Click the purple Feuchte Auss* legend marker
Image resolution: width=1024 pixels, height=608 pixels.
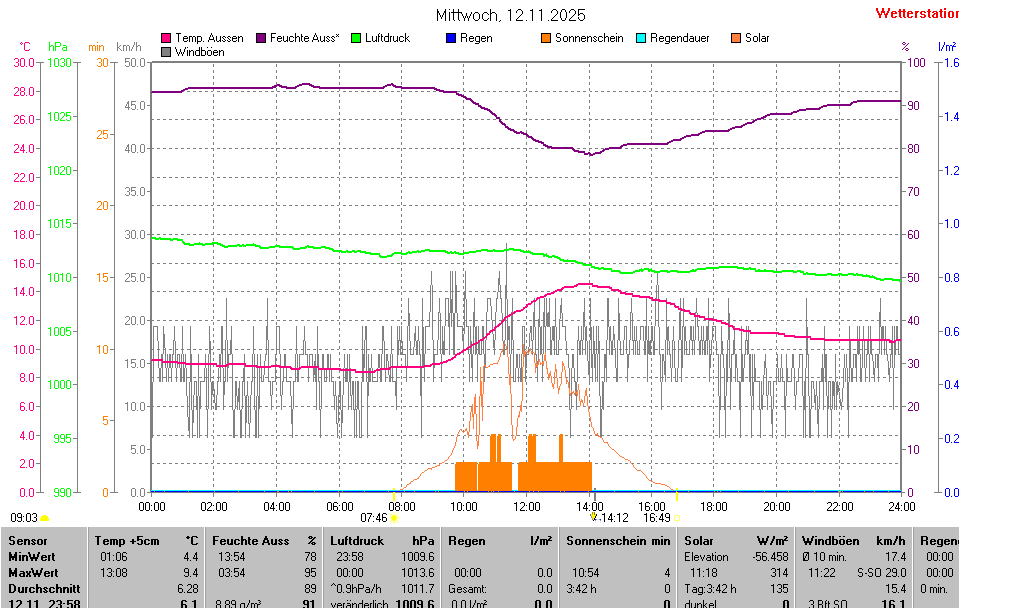coord(261,38)
